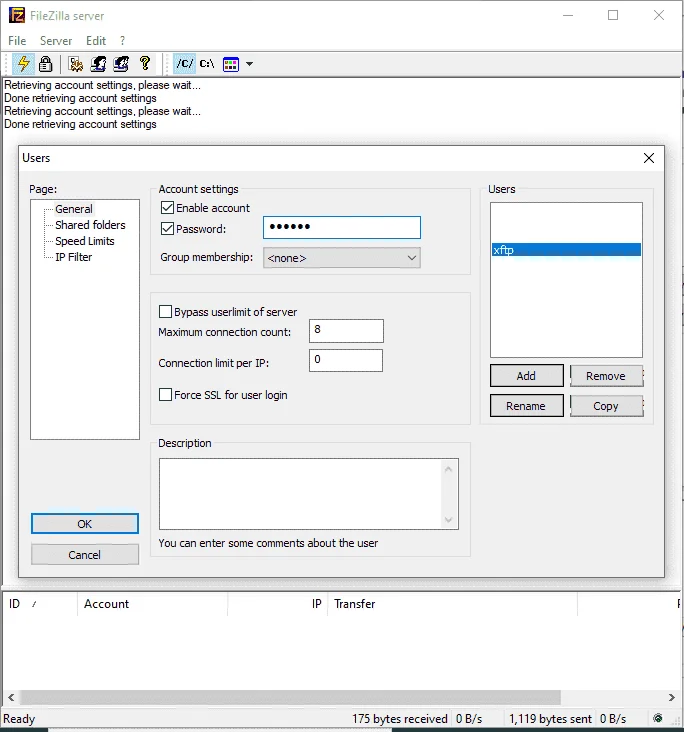The height and width of the screenshot is (732, 684).
Task: Click description scrollbar up arrow
Action: (448, 469)
